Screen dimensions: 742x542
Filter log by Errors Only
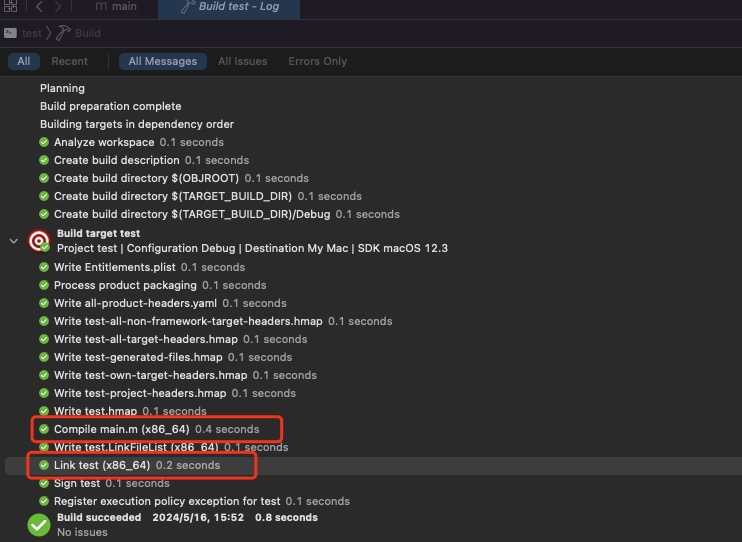[x=317, y=61]
